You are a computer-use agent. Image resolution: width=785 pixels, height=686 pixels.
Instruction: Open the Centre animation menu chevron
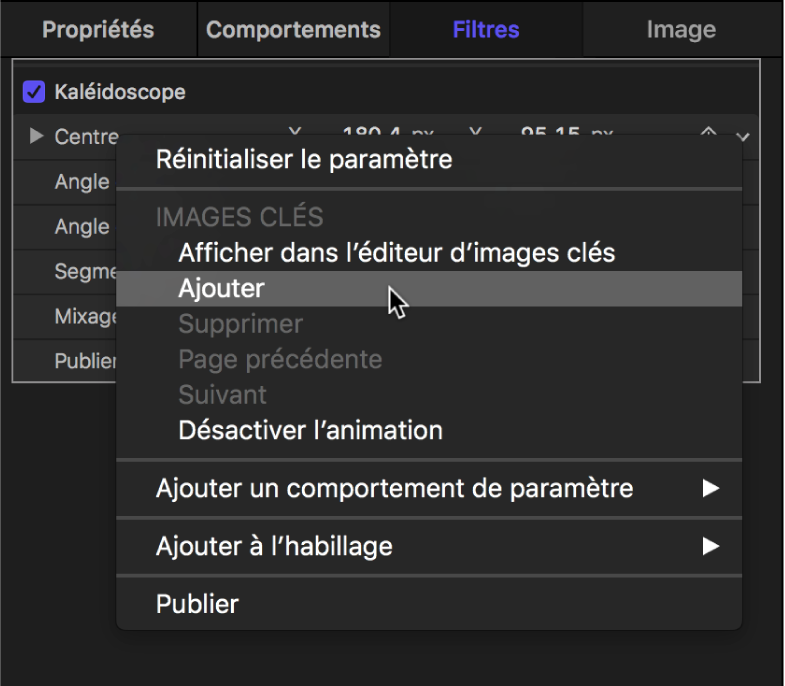tap(742, 136)
